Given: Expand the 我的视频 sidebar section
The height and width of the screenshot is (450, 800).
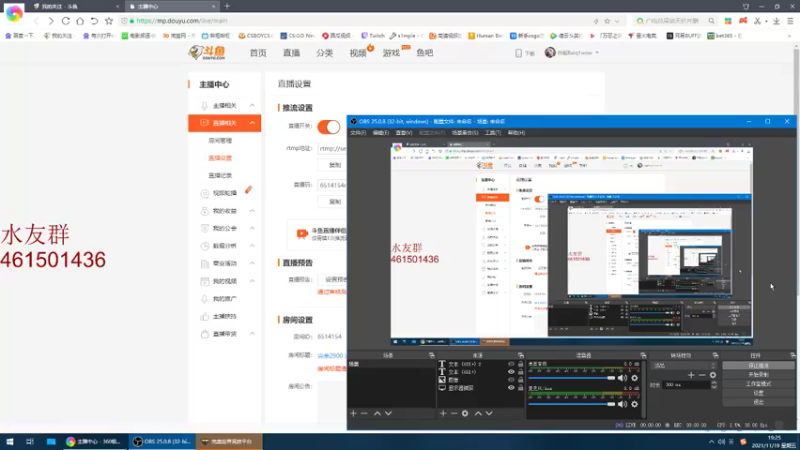Looking at the screenshot, I should (x=252, y=281).
